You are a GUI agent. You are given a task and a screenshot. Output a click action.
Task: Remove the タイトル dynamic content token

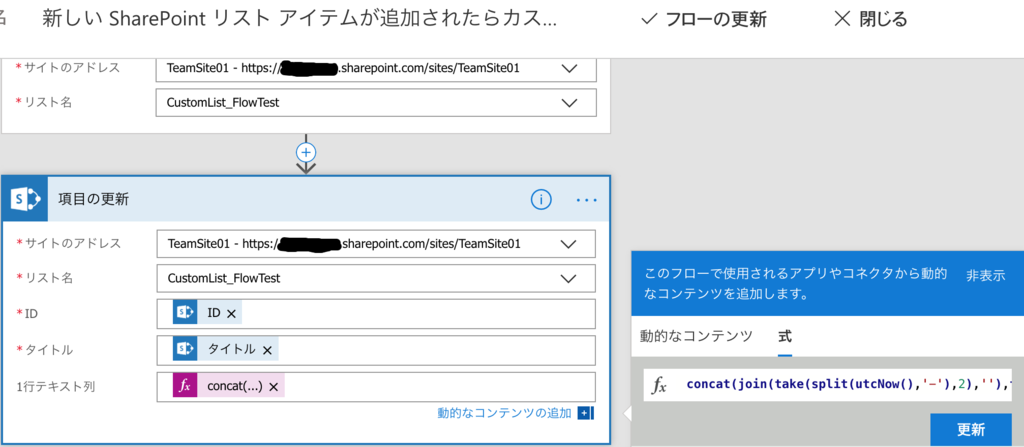[x=266, y=350]
